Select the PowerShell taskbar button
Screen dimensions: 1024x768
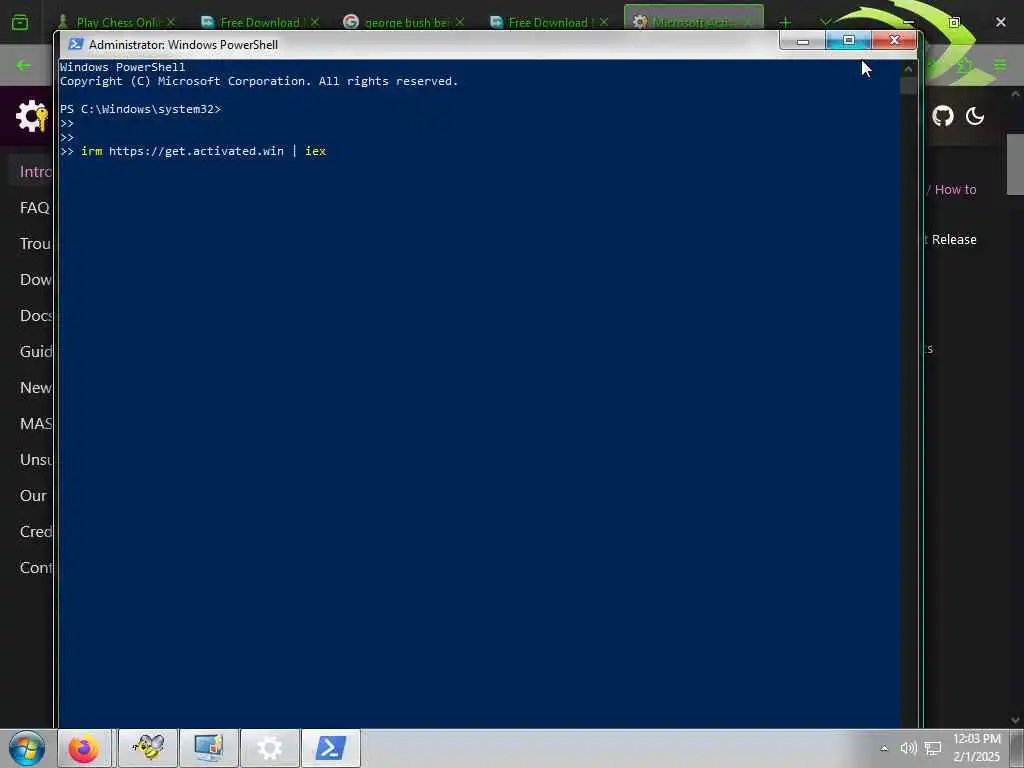tap(331, 748)
